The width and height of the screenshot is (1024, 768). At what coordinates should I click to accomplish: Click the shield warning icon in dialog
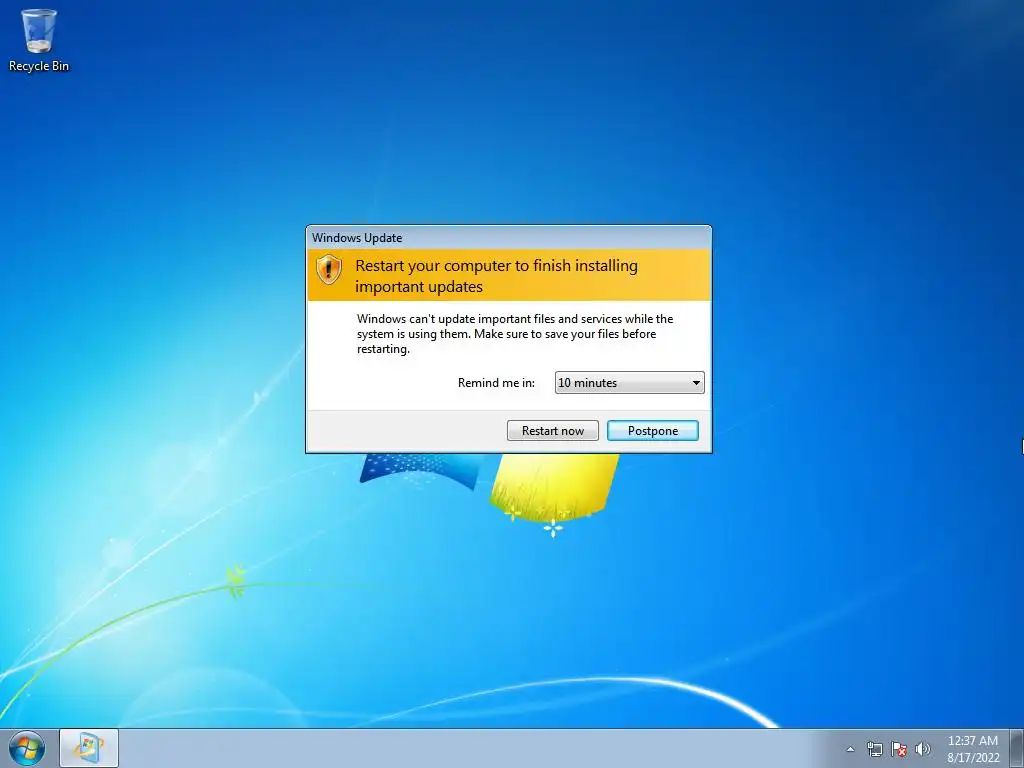tap(328, 269)
